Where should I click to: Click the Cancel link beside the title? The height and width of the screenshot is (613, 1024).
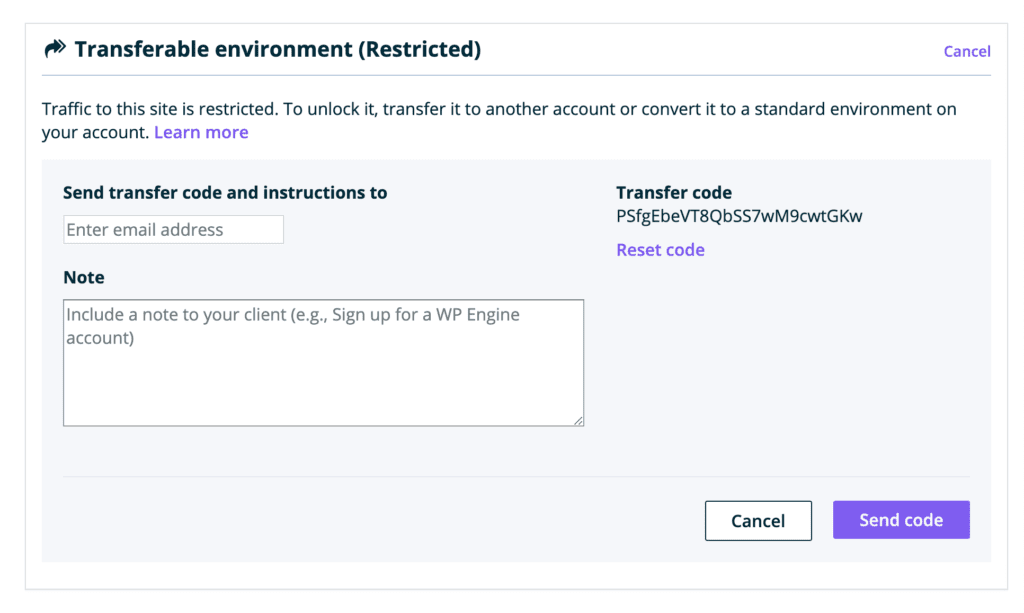point(966,51)
